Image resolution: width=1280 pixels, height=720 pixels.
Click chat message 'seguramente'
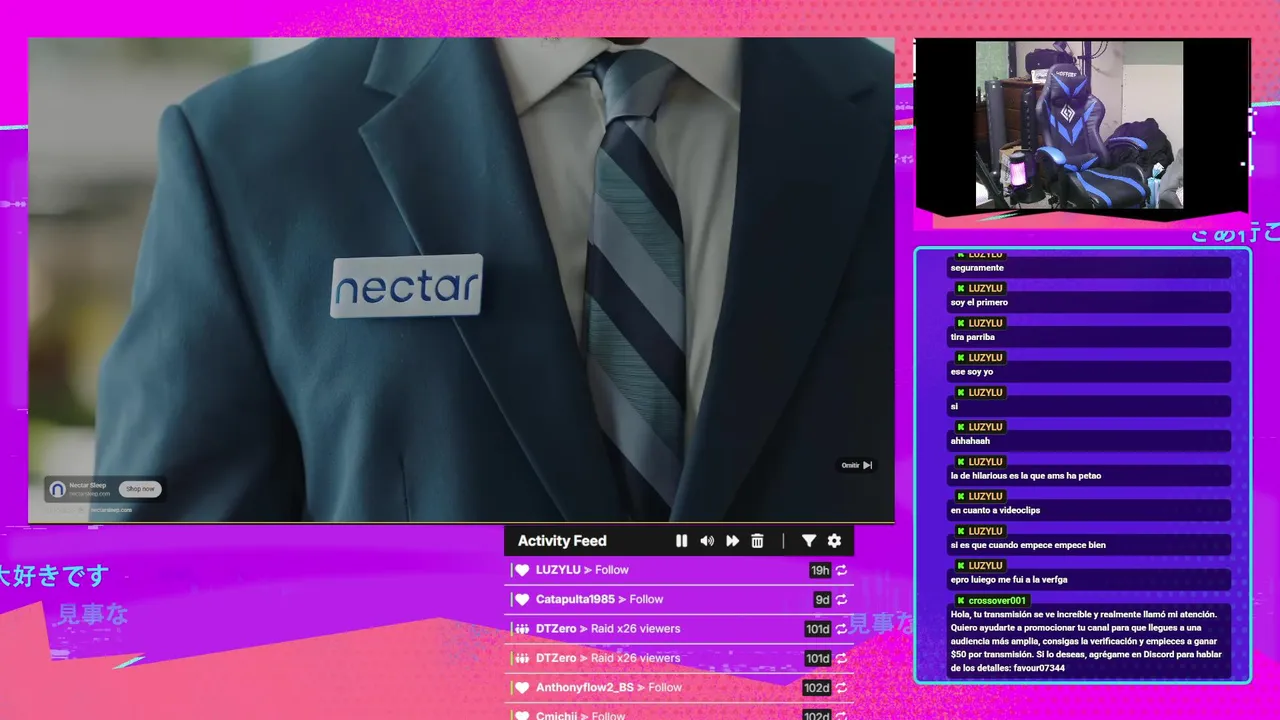(x=1089, y=268)
